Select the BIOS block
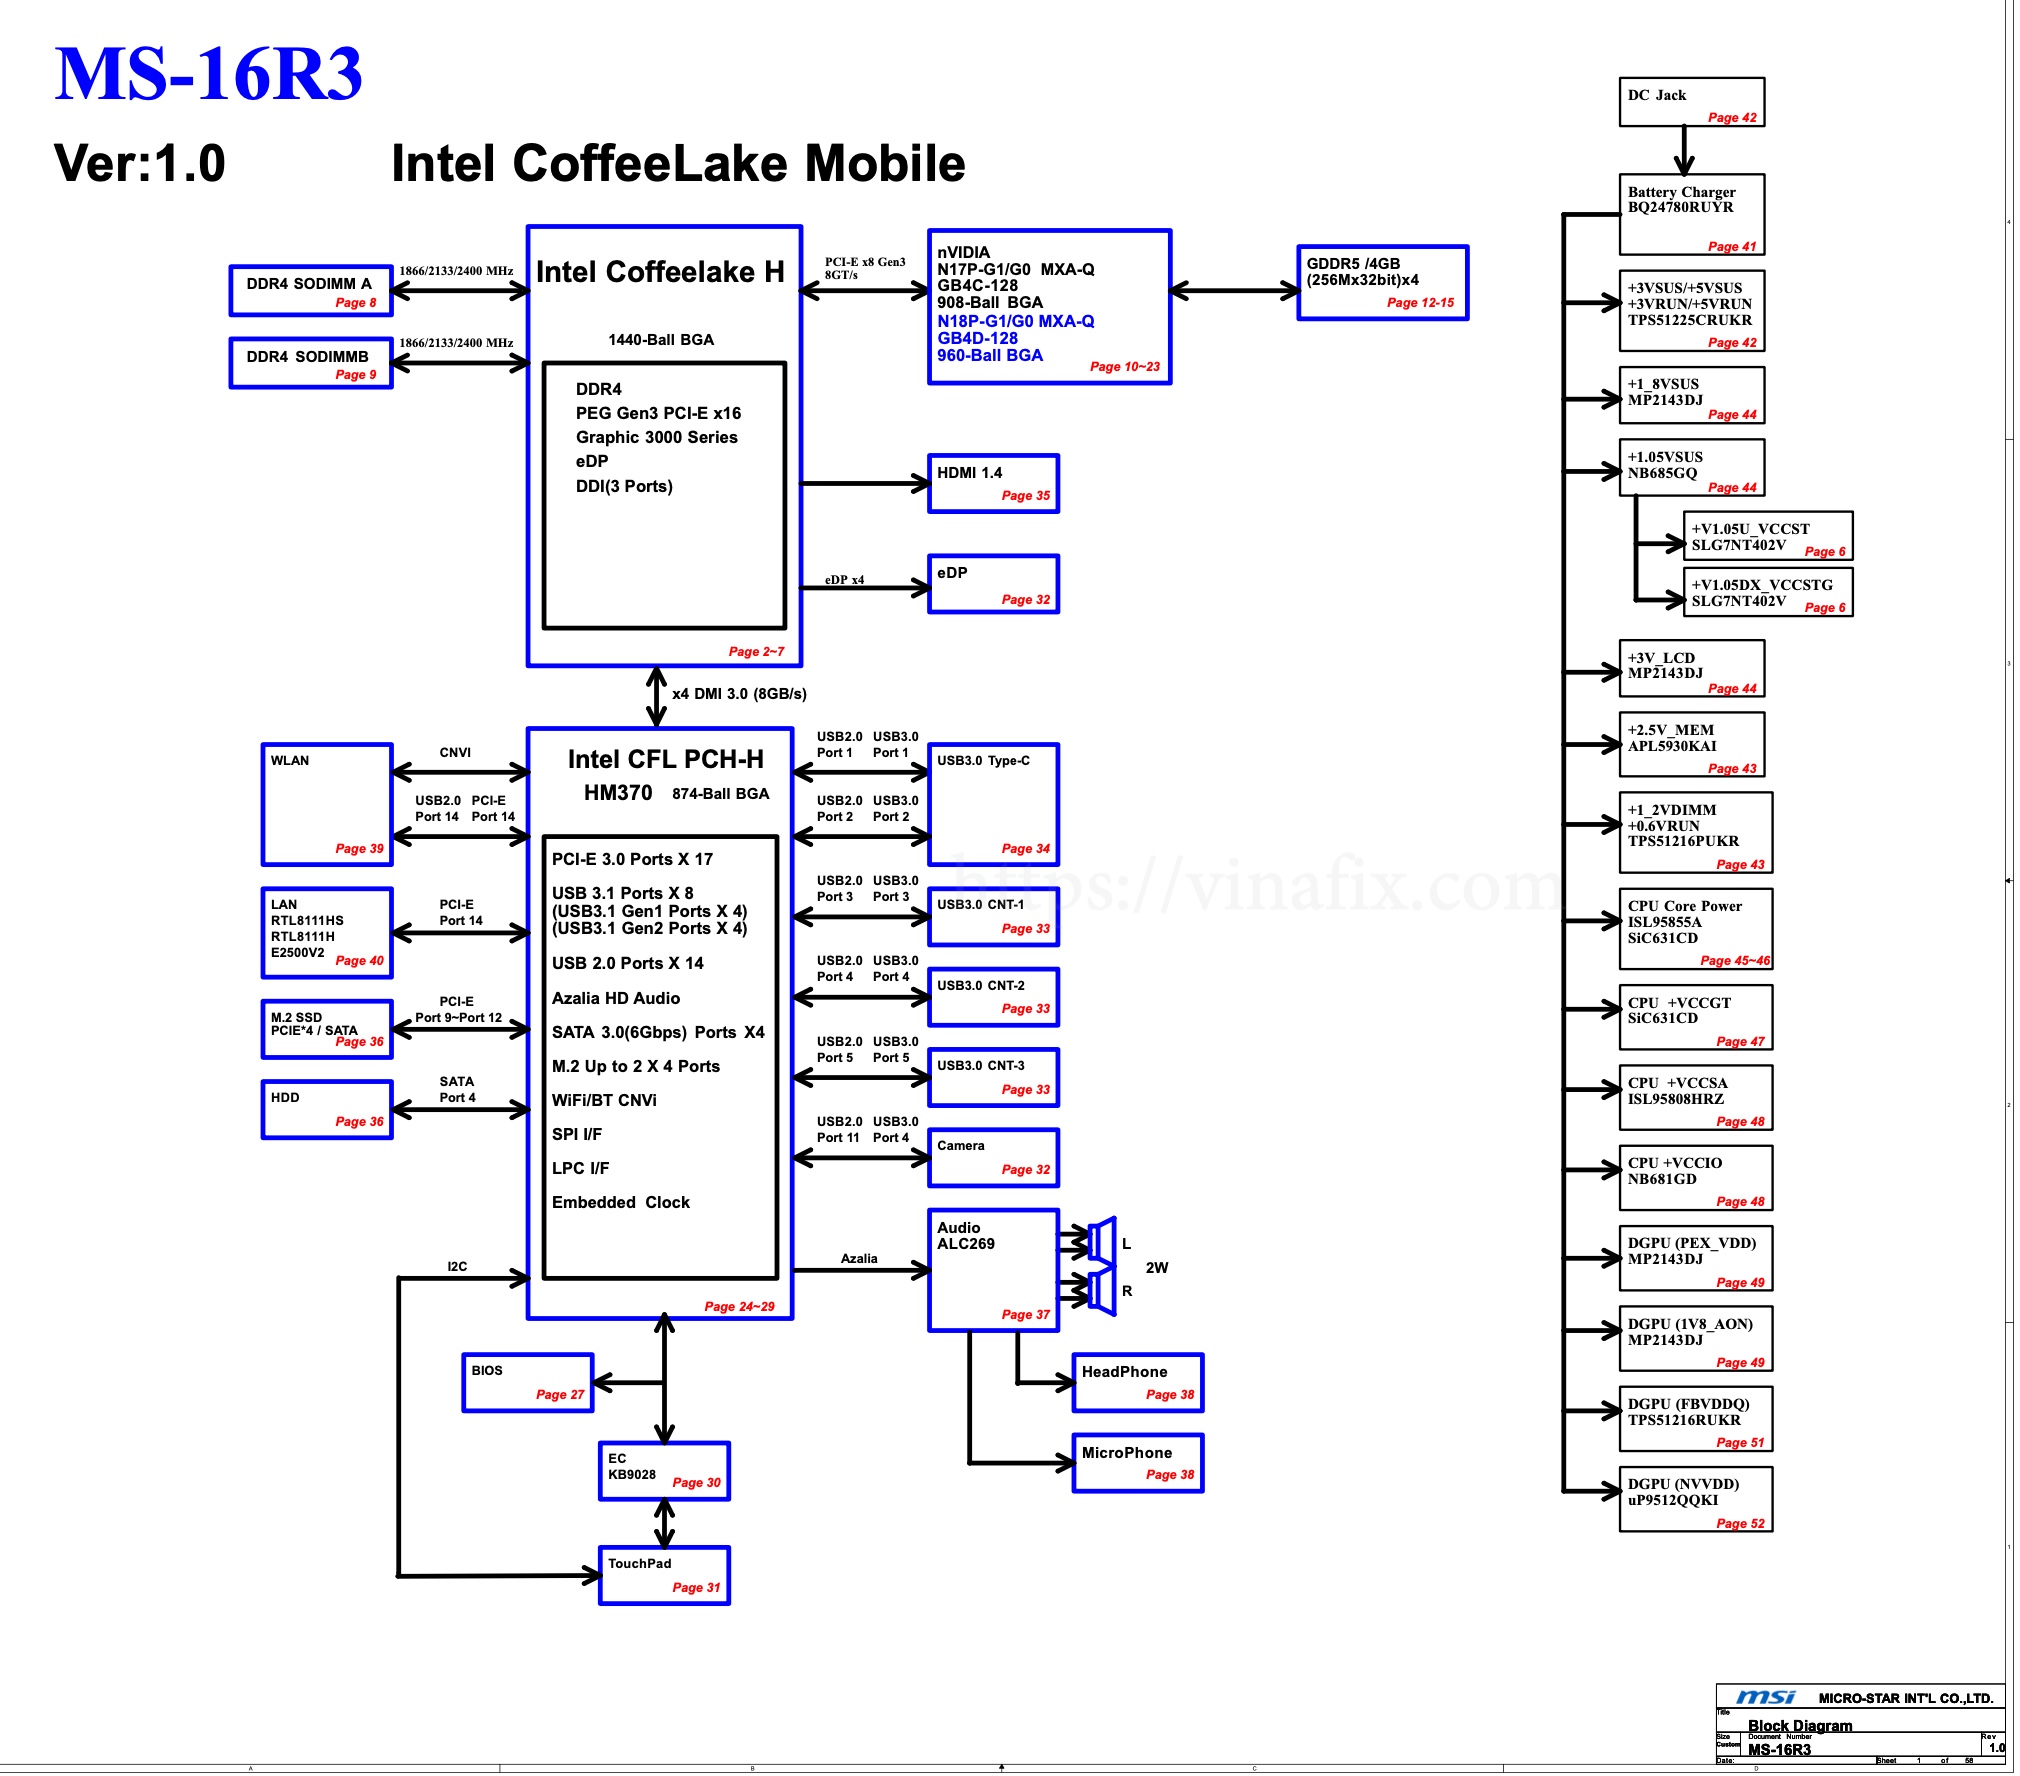The height and width of the screenshot is (1776, 2020). point(527,1381)
